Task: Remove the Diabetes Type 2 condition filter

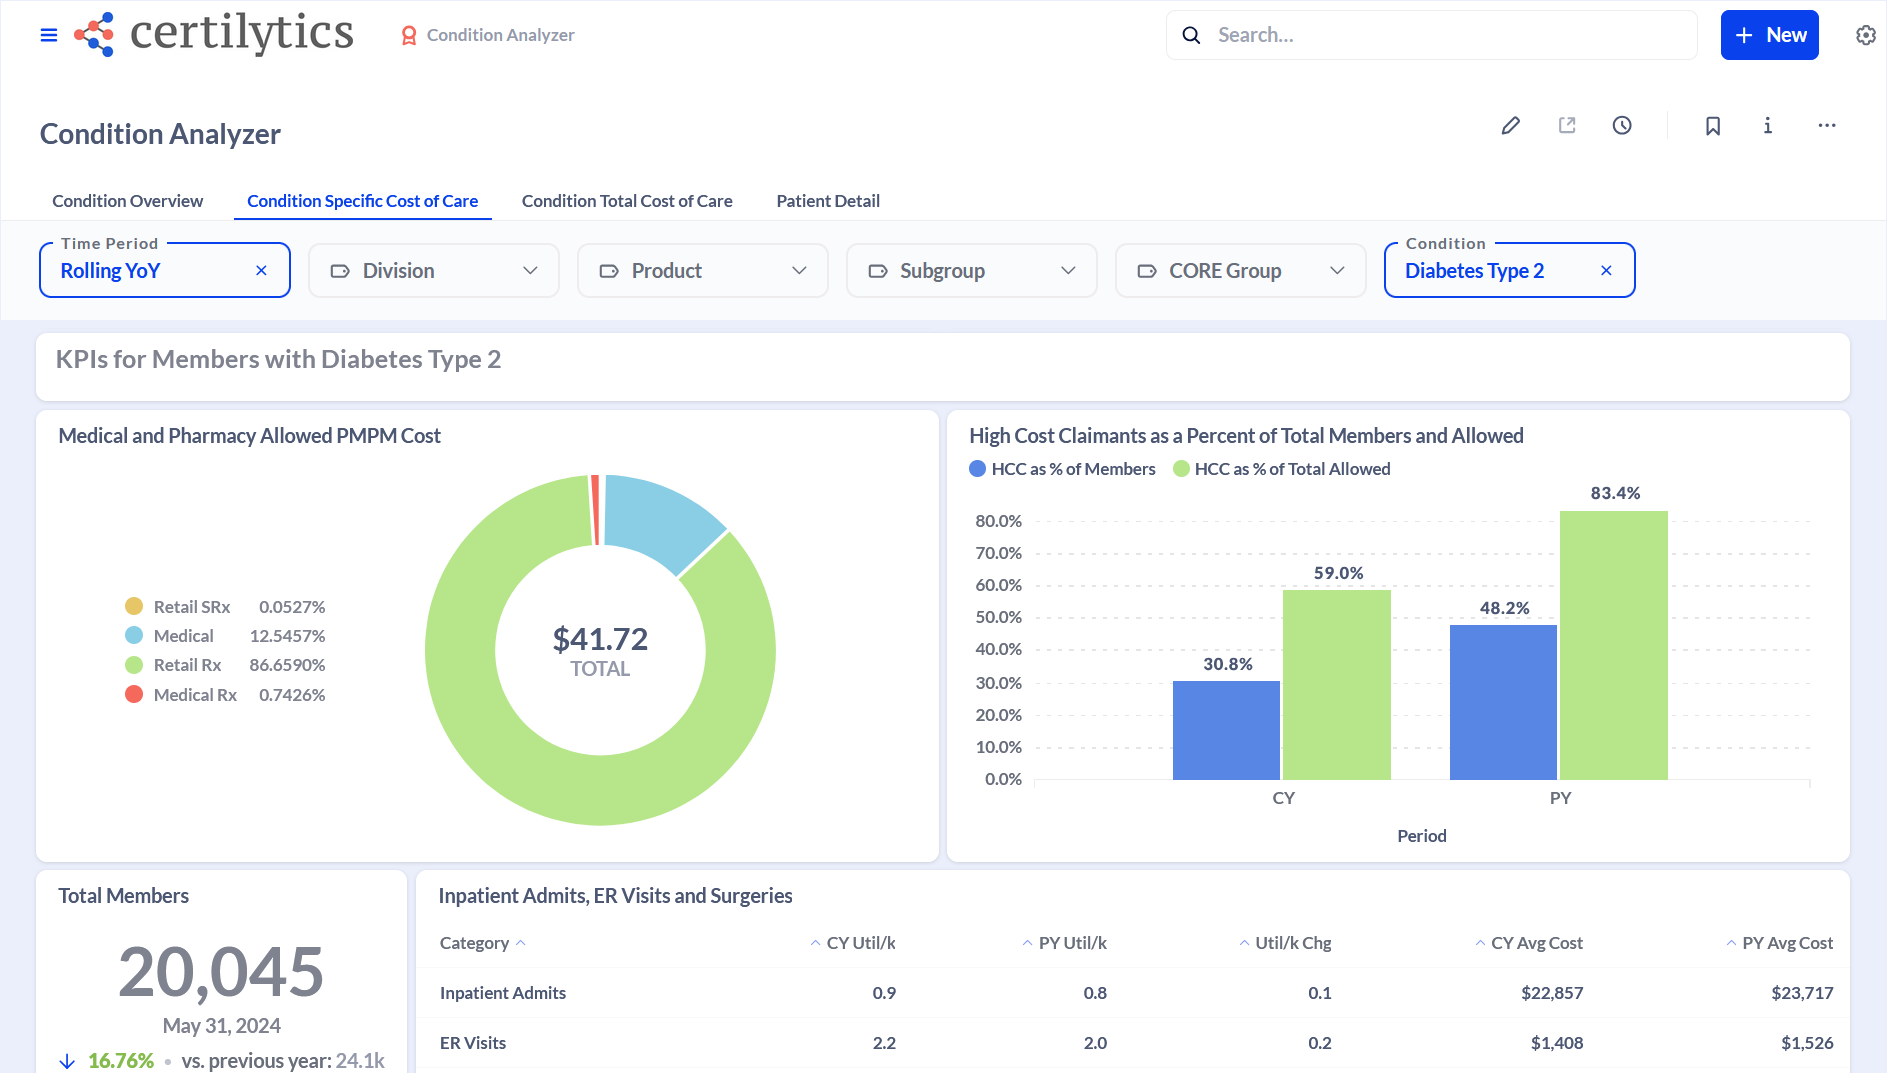Action: coord(1606,270)
